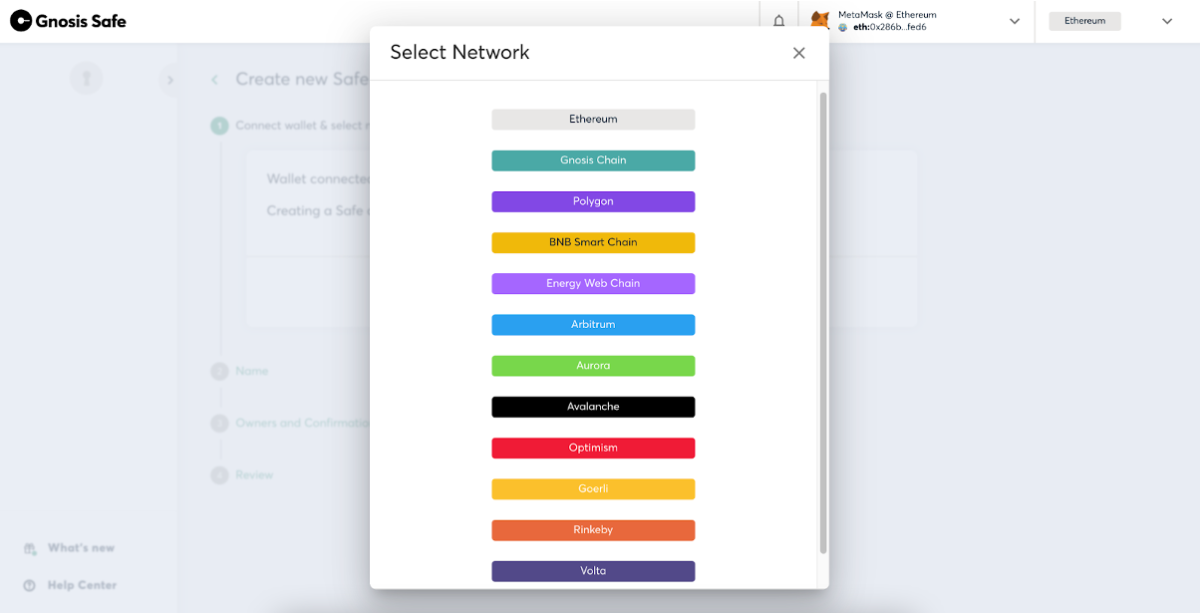The height and width of the screenshot is (614, 1200).
Task: Select the Owners and Confirmations step
Action: (x=290, y=423)
